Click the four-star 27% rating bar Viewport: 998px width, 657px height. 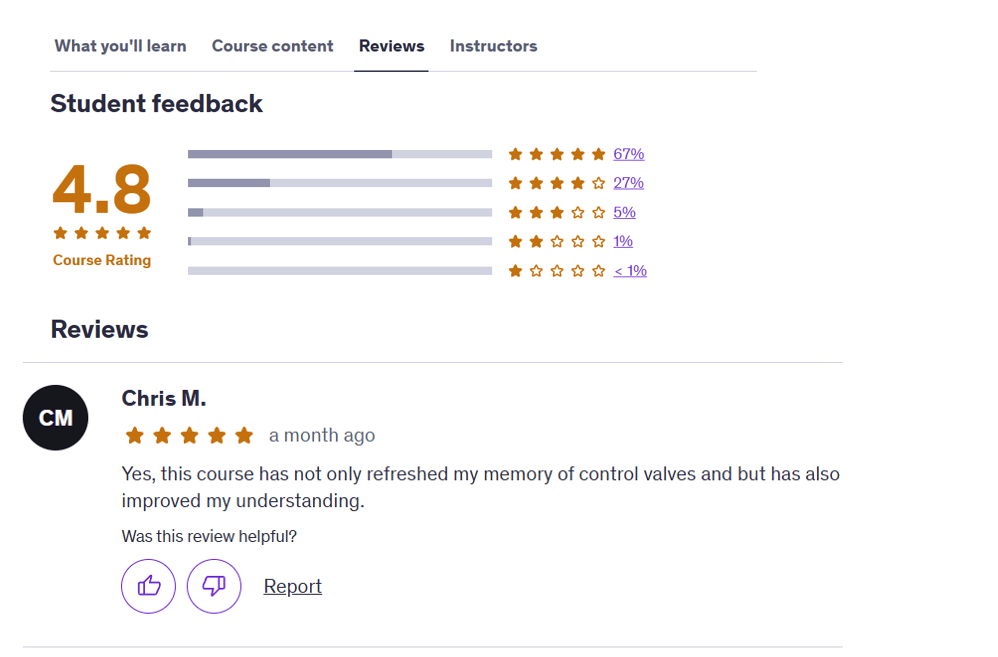point(340,183)
